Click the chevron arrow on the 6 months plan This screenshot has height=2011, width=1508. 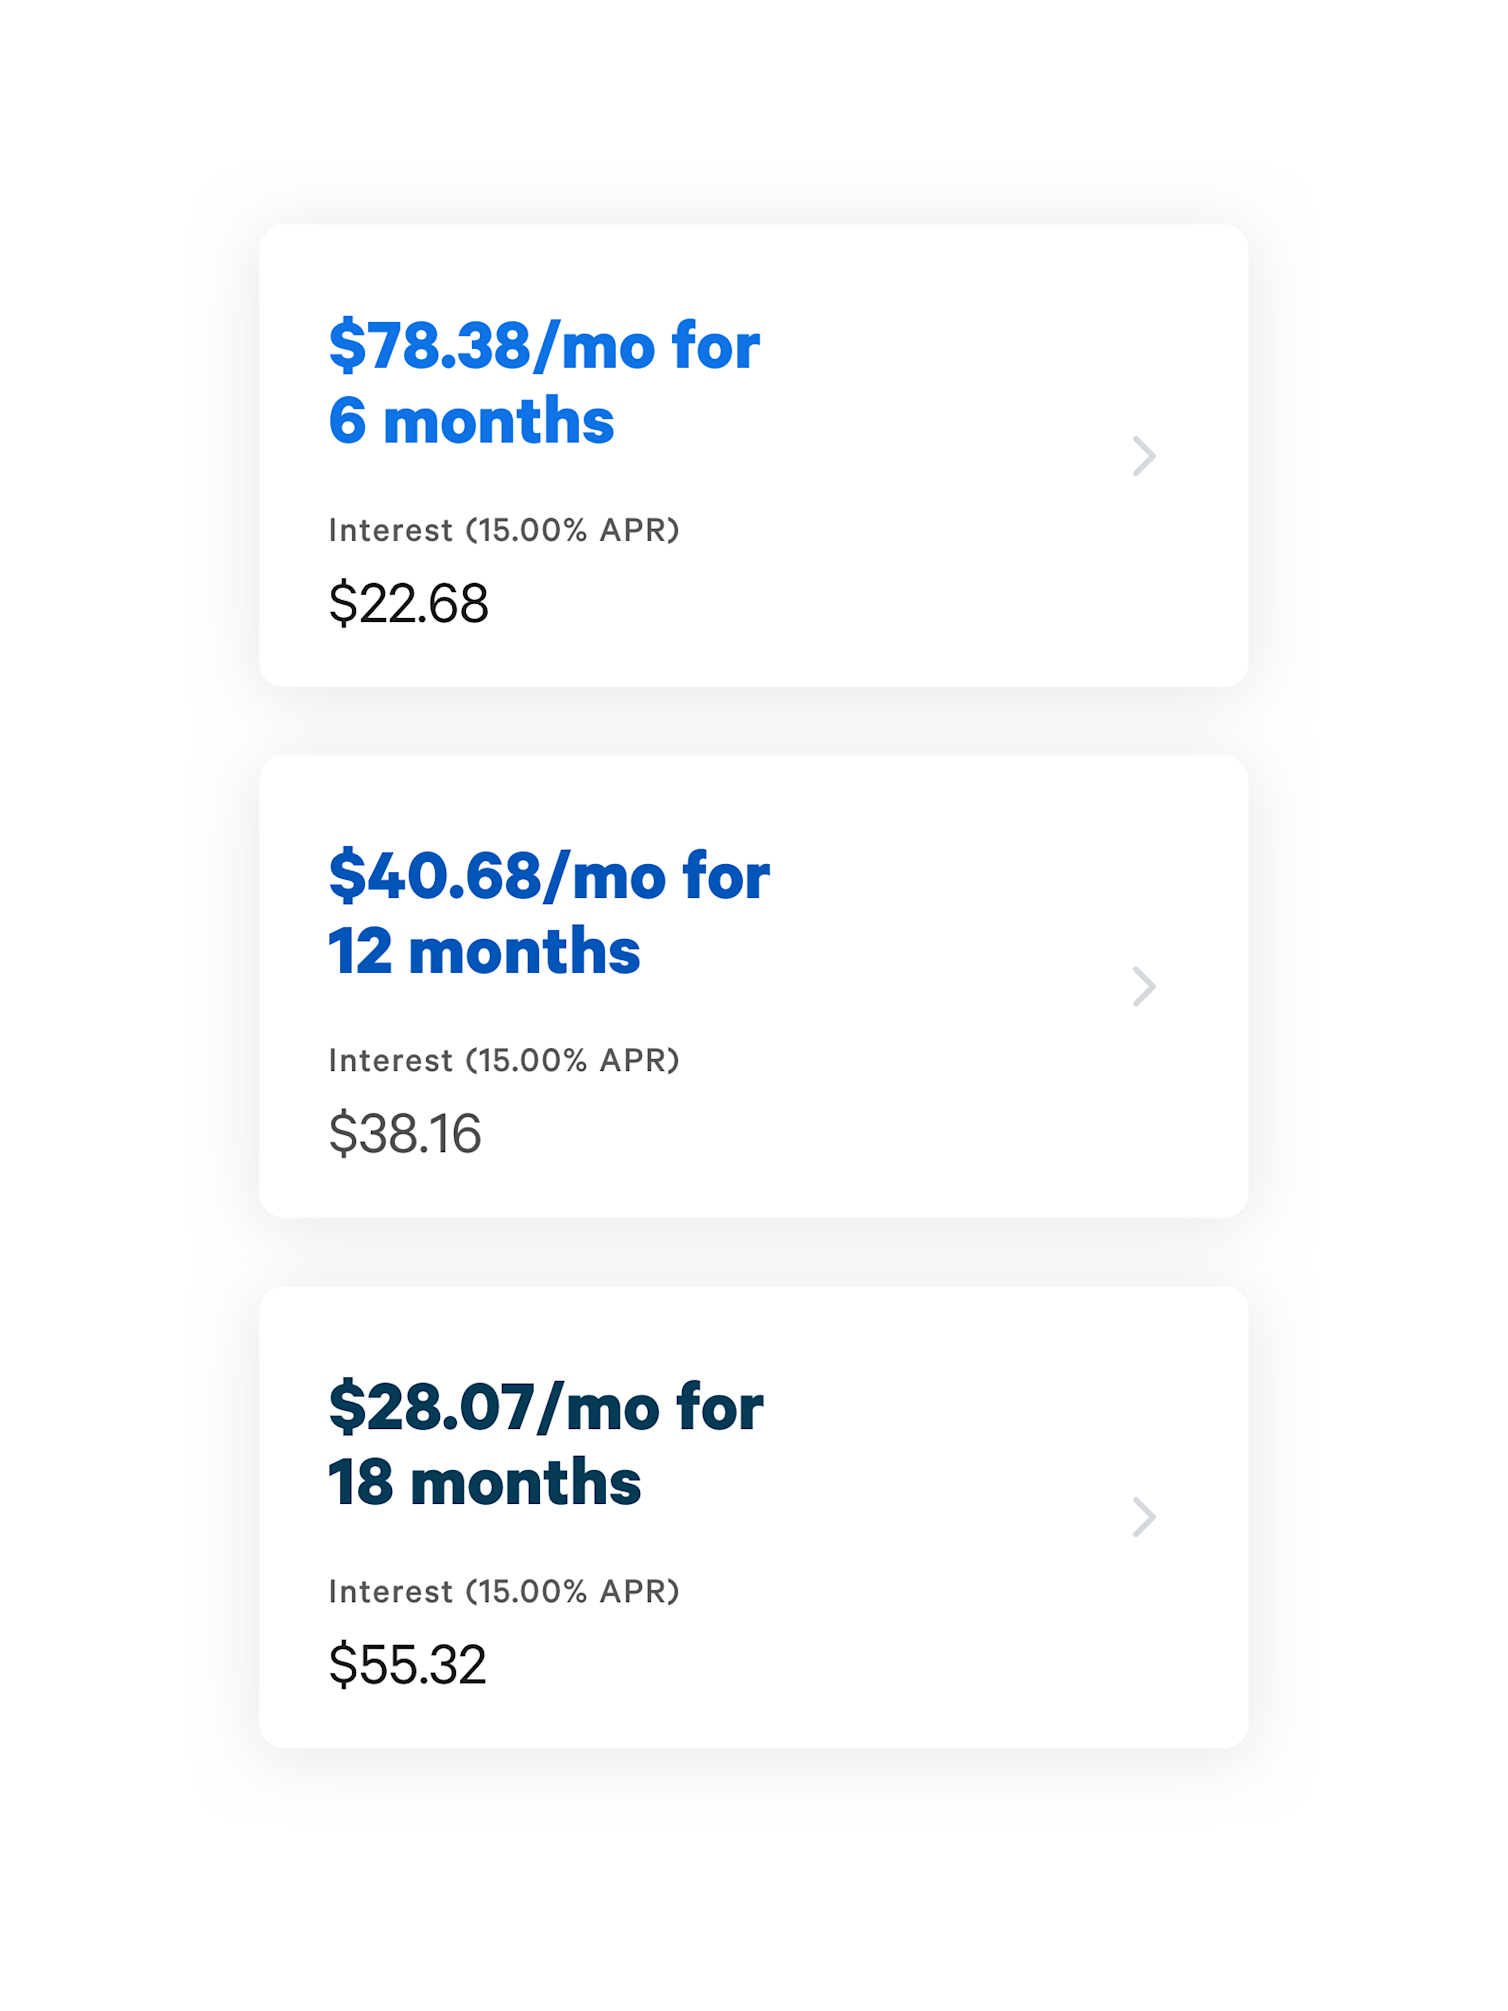(1144, 457)
